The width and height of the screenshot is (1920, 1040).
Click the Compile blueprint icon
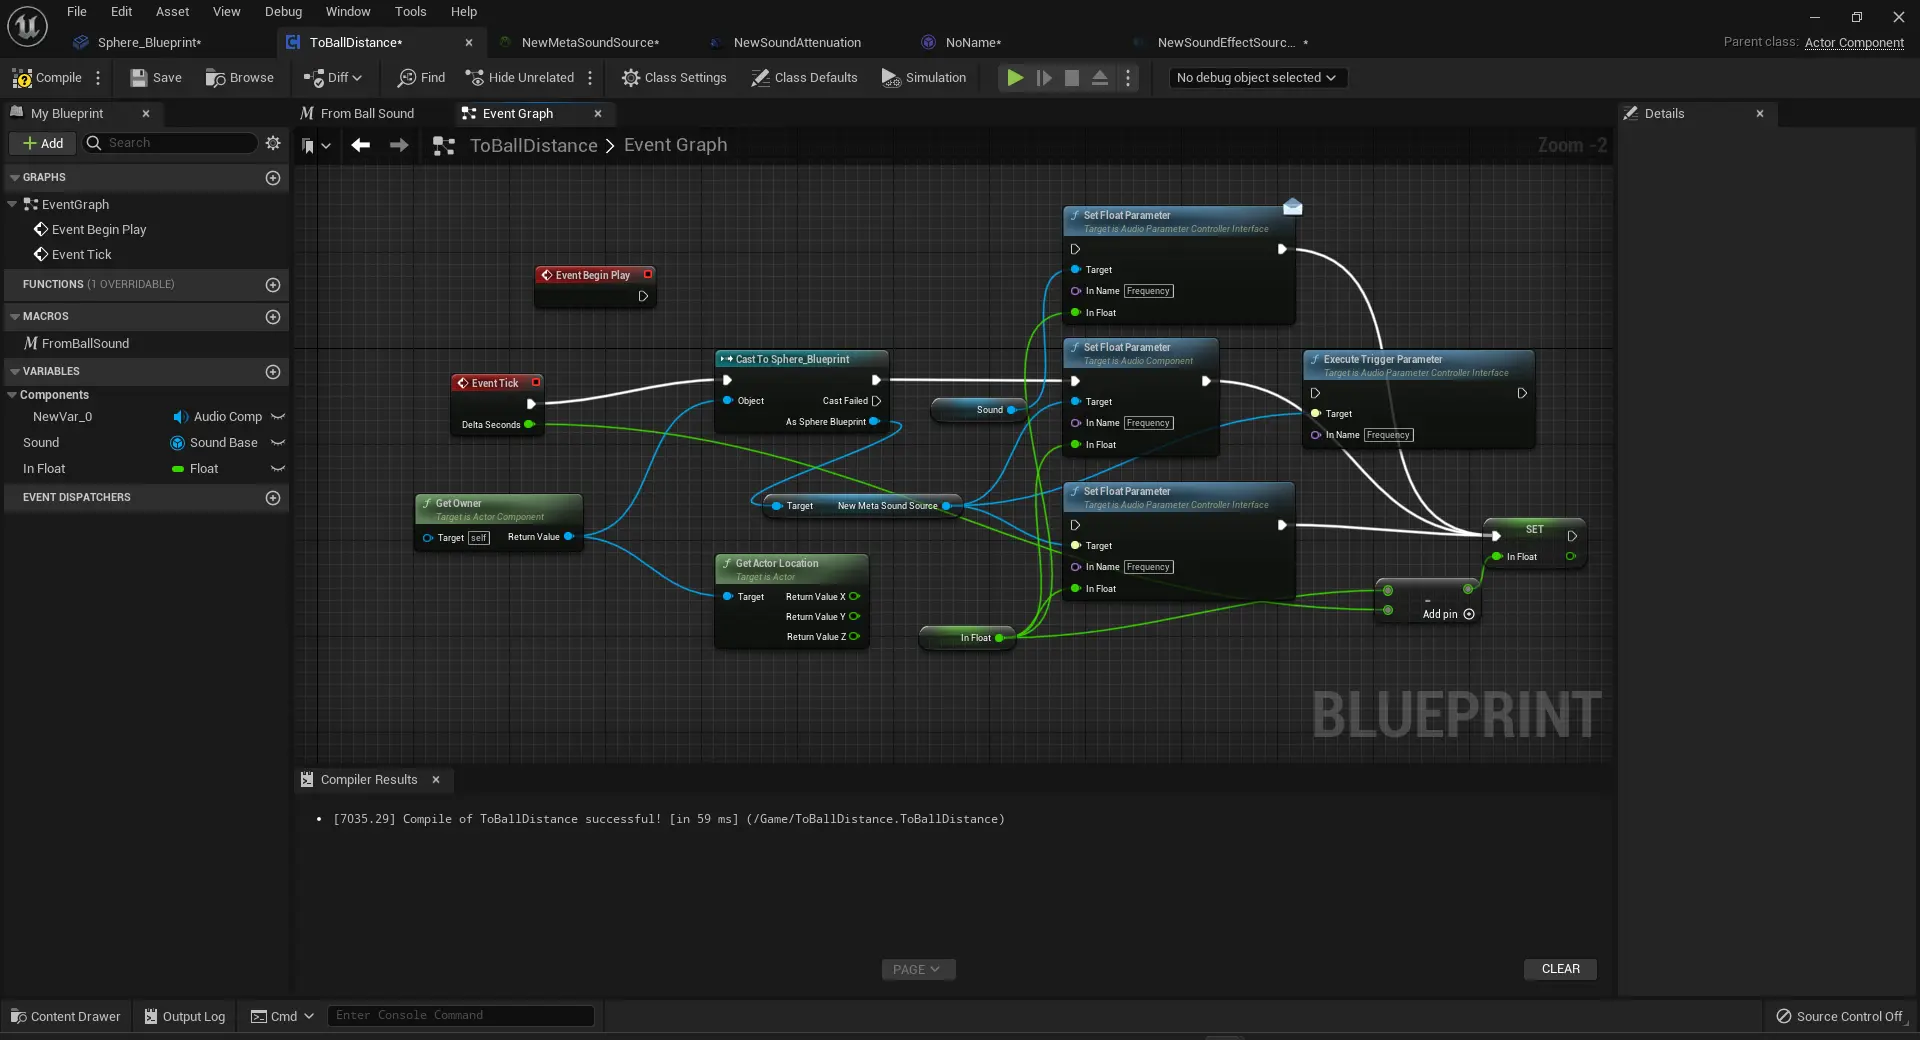pos(22,78)
